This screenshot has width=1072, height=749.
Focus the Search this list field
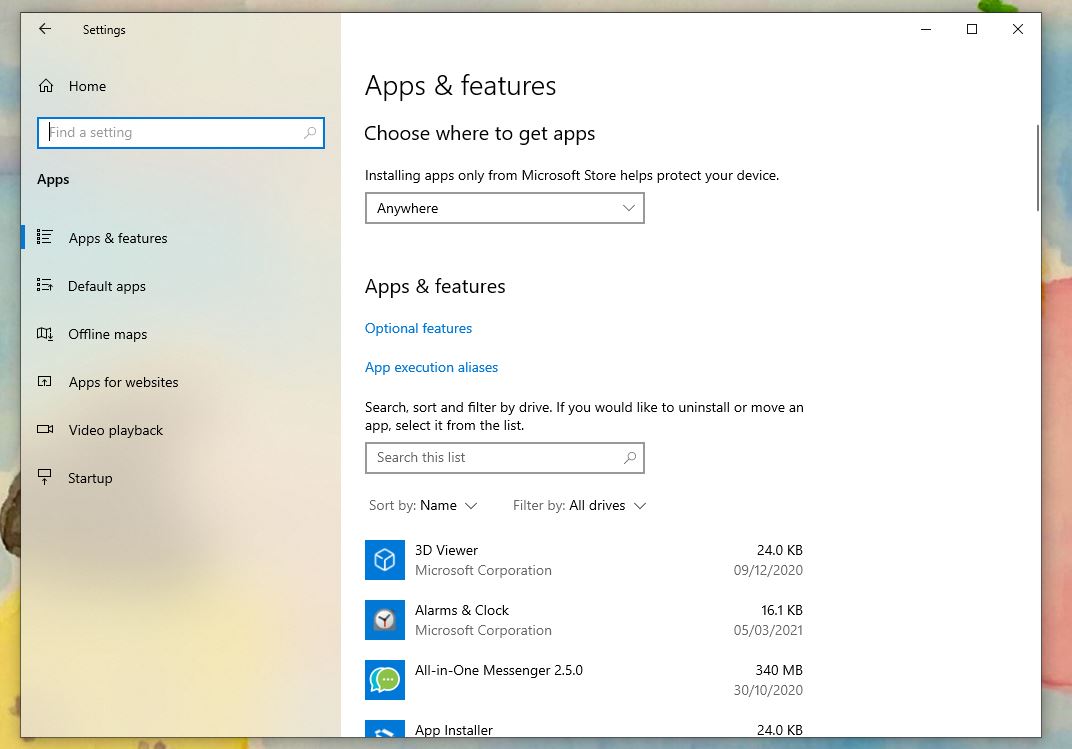click(495, 458)
